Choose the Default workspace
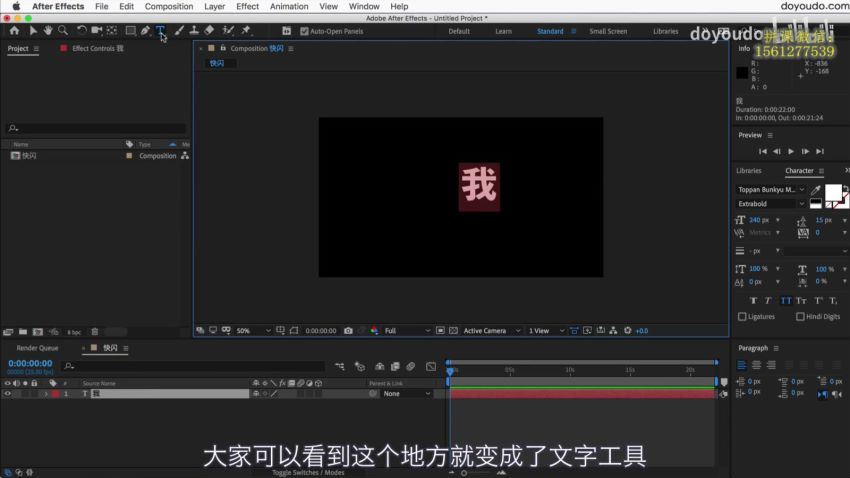The width and height of the screenshot is (850, 478). click(x=459, y=31)
